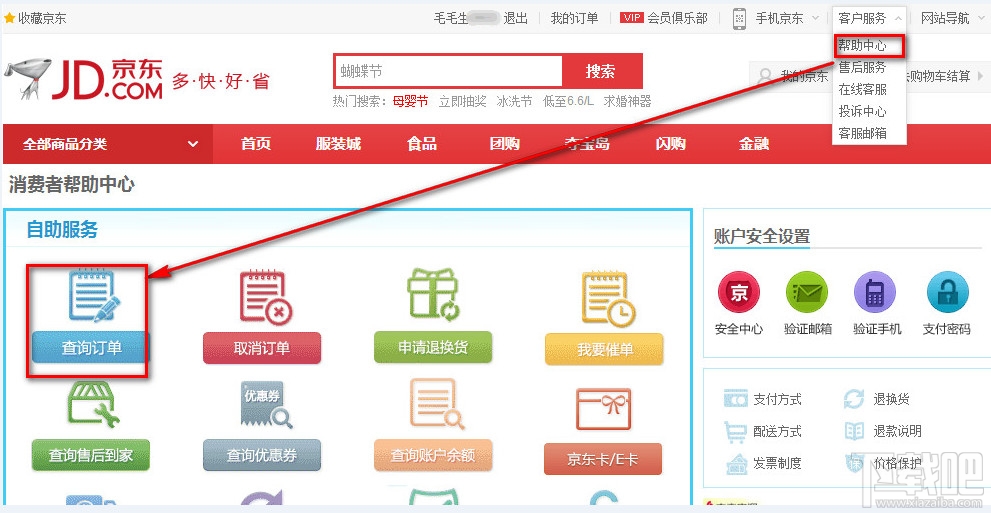Click the 求婚神器 hot search link
The image size is (991, 513).
tap(628, 102)
